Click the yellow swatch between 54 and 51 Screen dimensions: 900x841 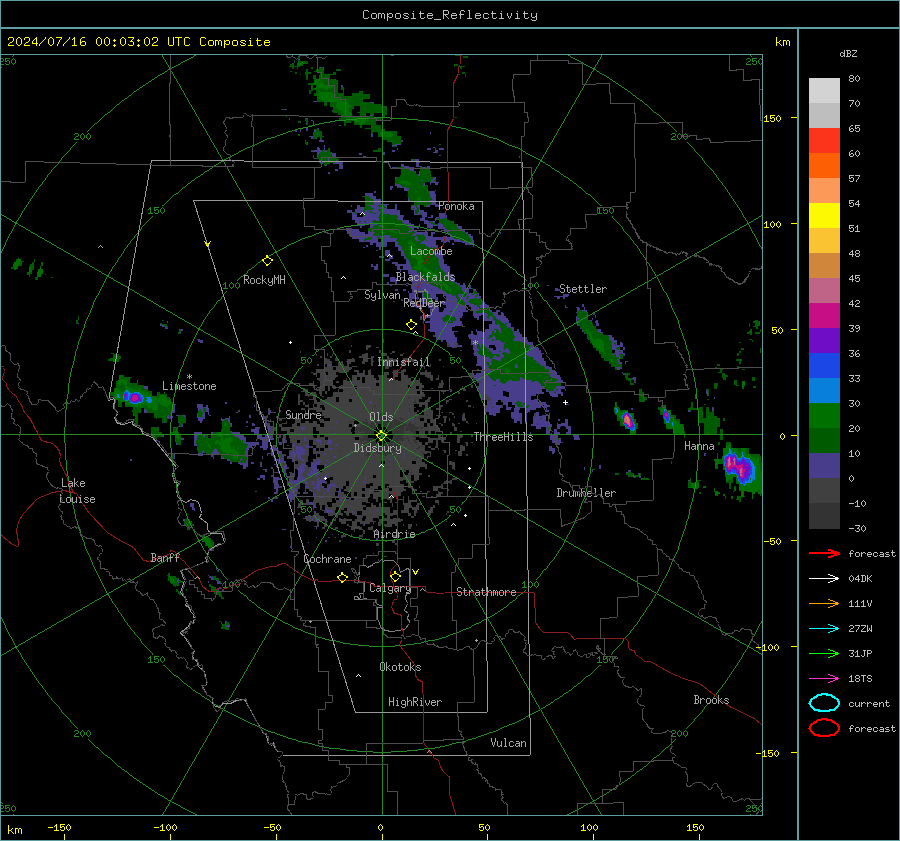[824, 216]
